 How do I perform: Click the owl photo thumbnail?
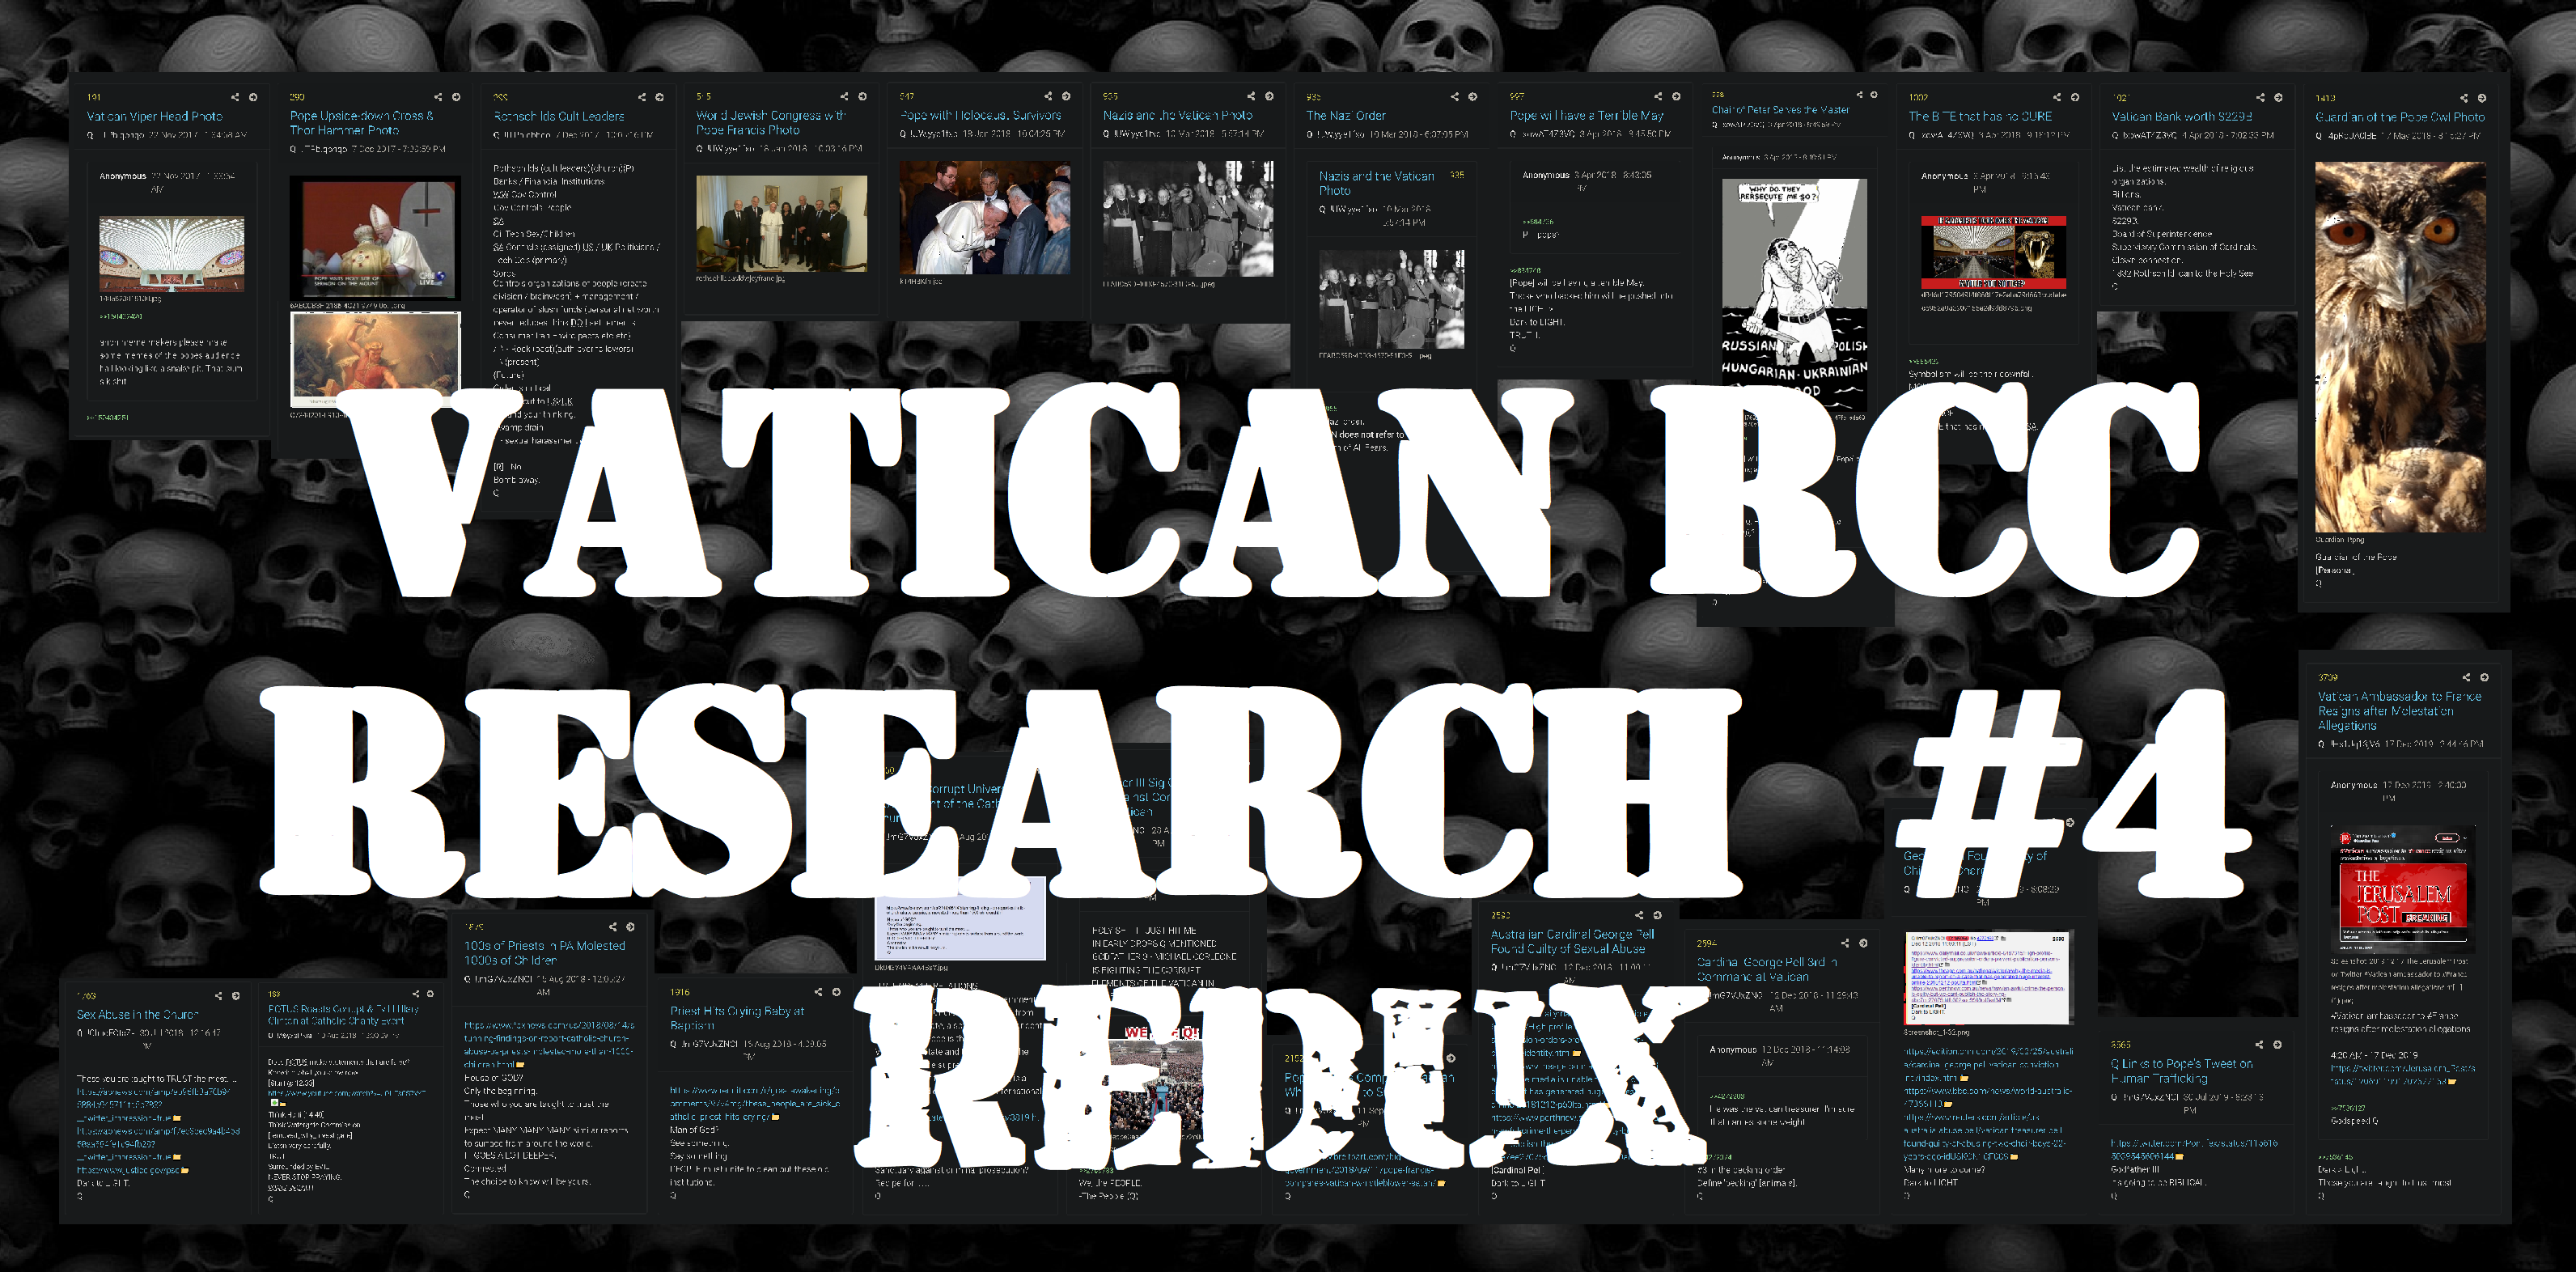pos(2400,346)
